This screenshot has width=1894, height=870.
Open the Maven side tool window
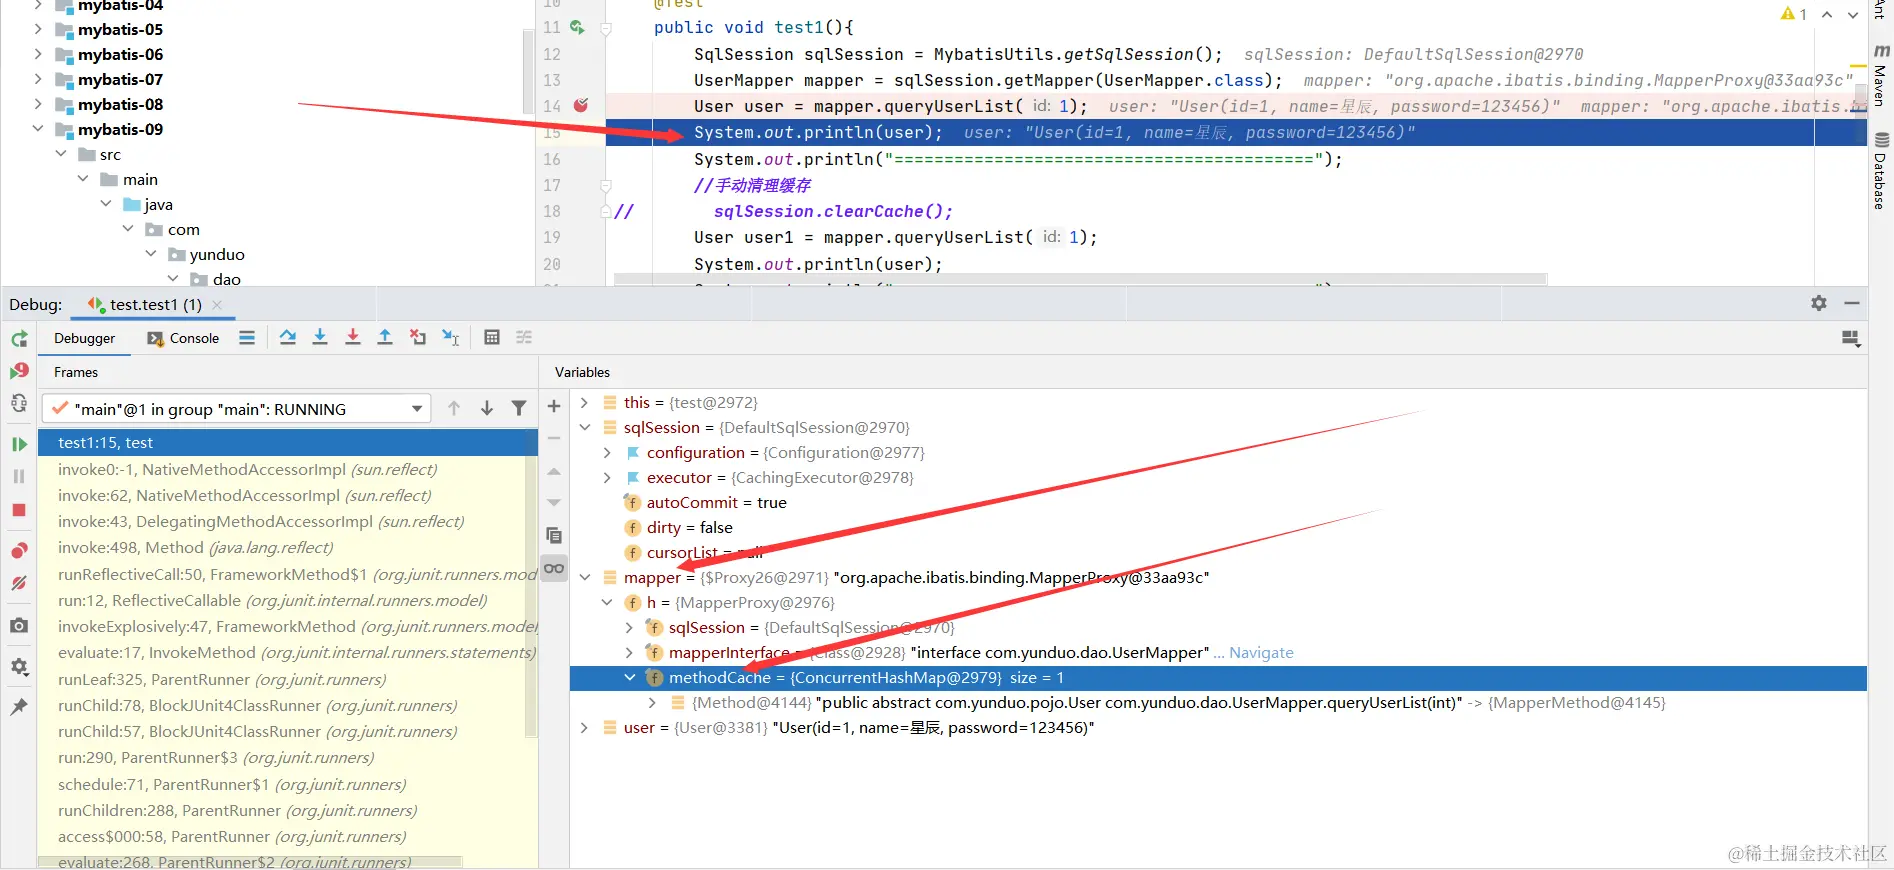click(1881, 77)
